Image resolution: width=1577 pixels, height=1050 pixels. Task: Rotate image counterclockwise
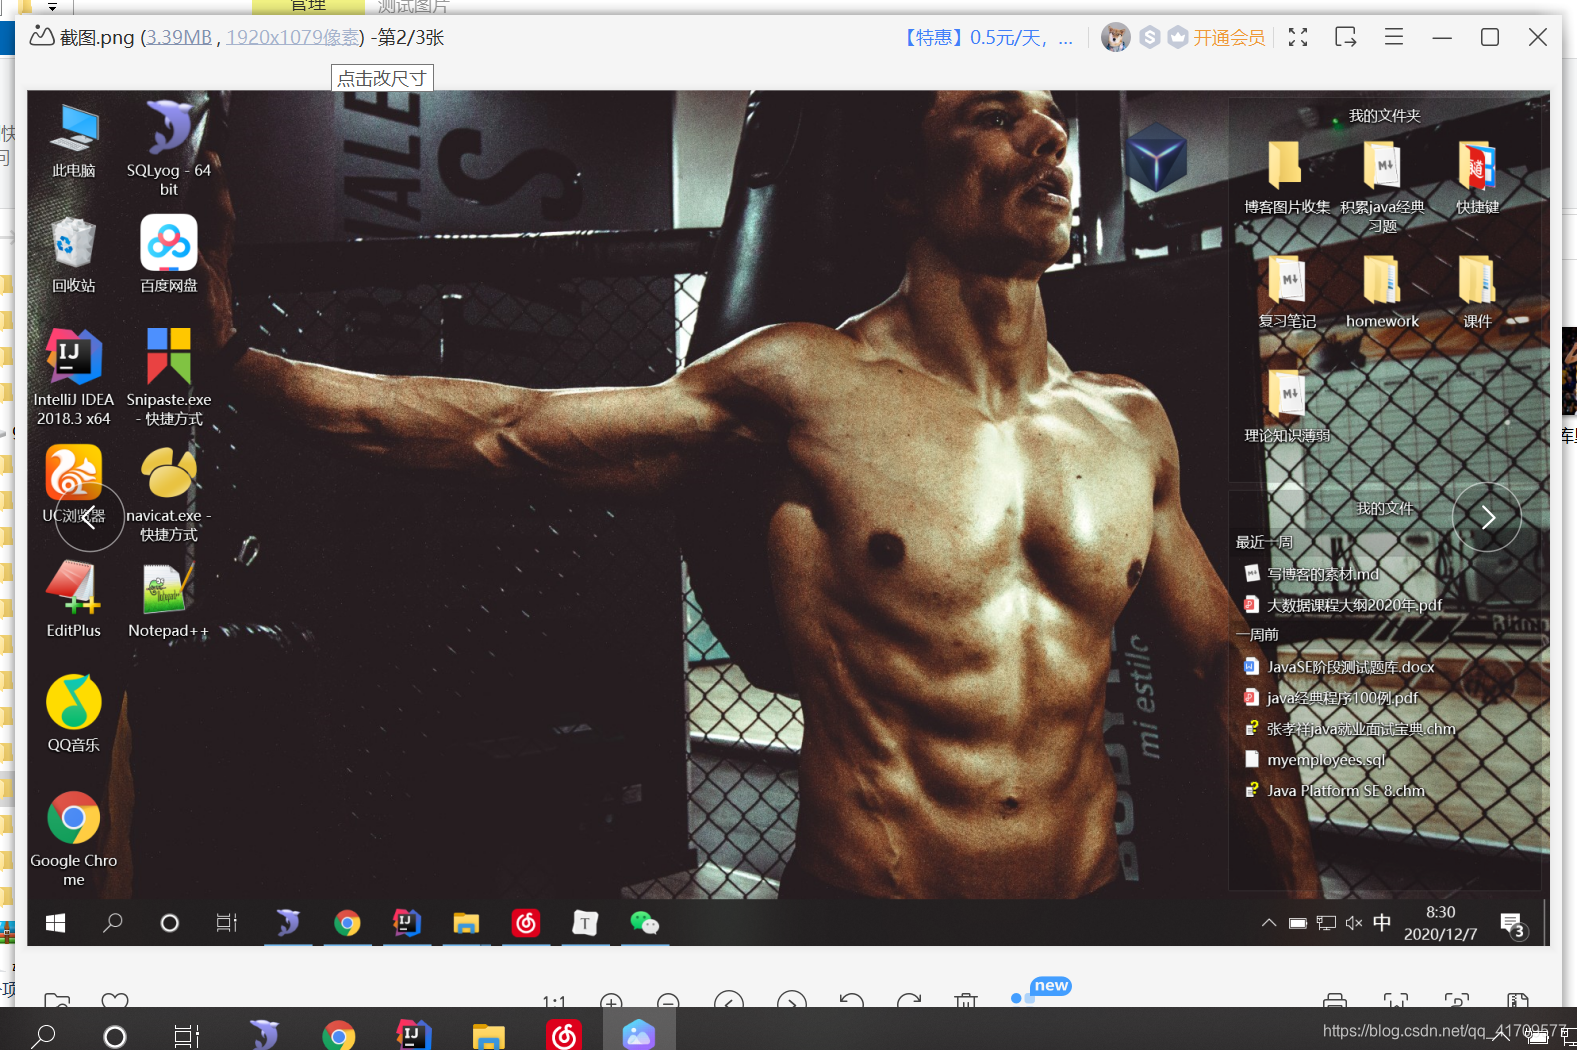(x=851, y=1000)
